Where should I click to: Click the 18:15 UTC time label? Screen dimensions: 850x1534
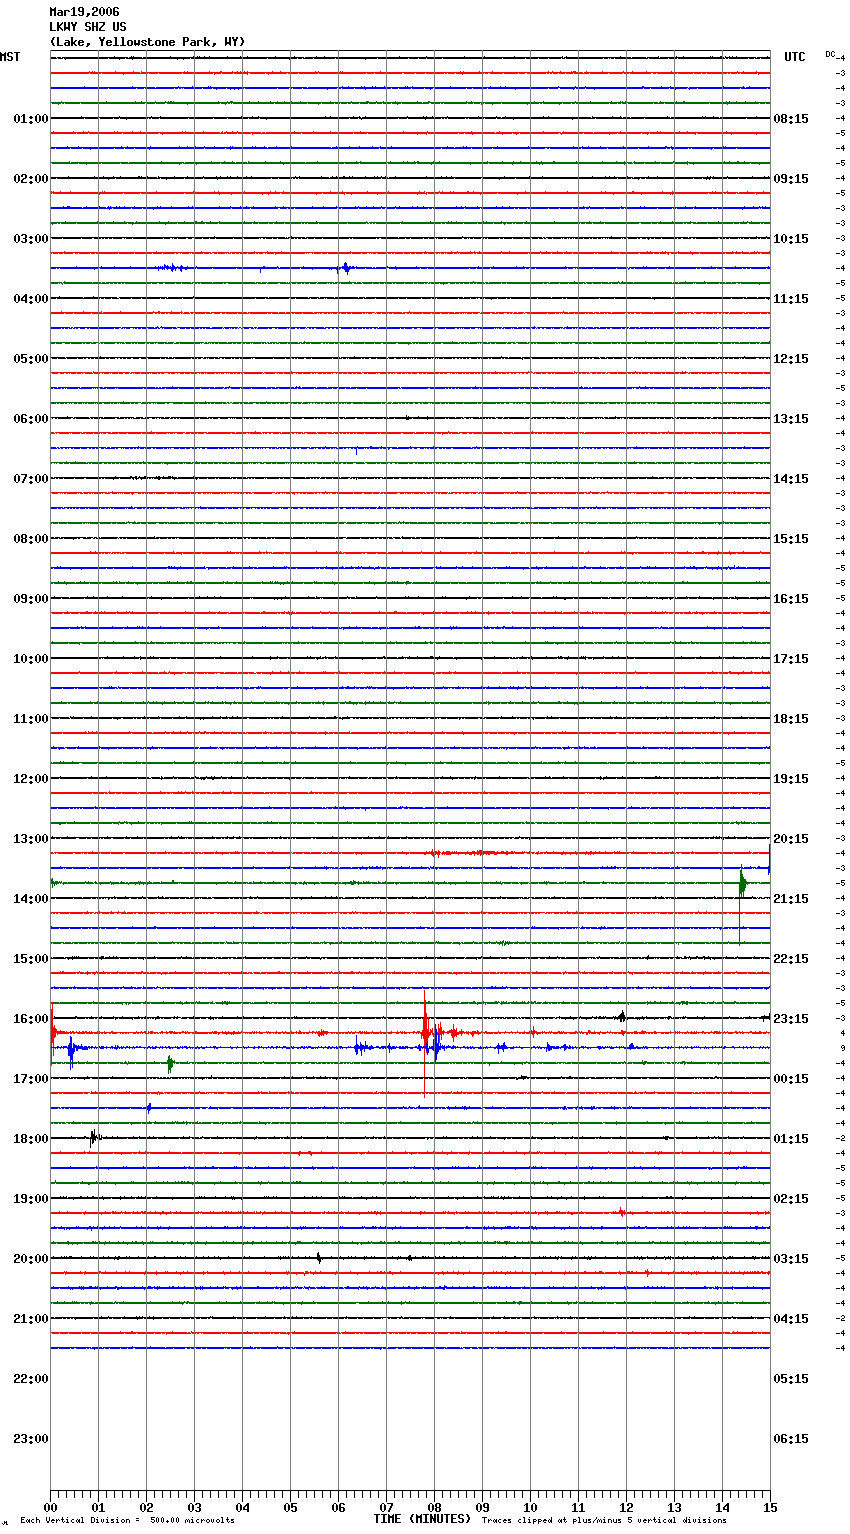pos(791,719)
